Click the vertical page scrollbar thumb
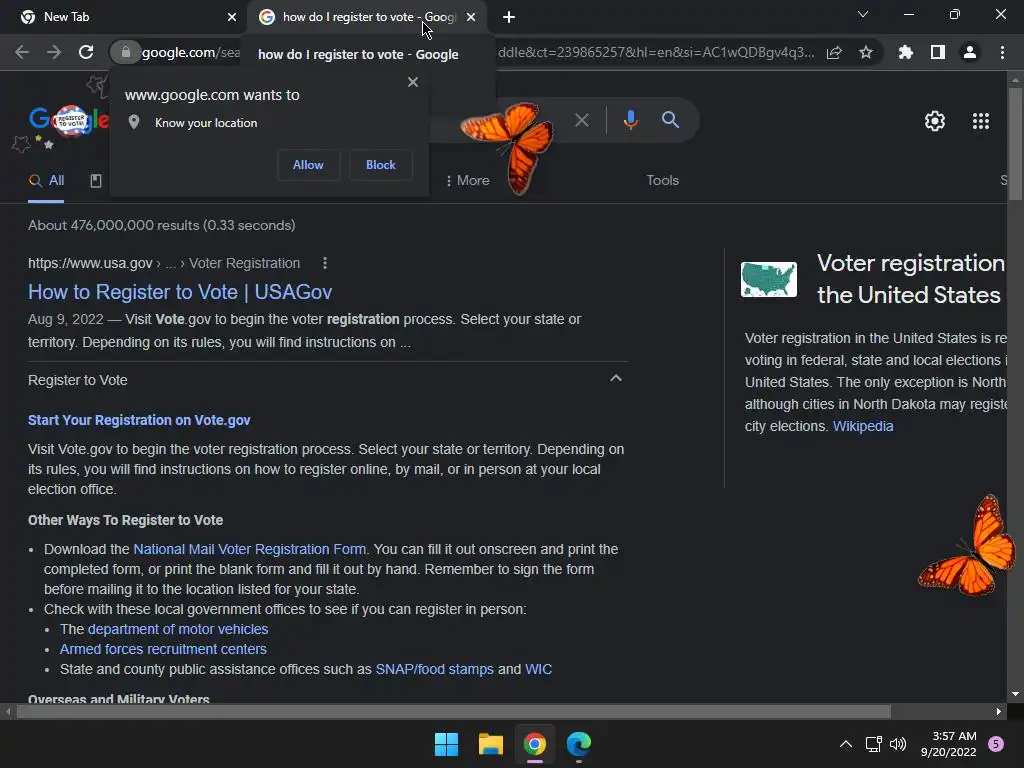 pos(1015,144)
